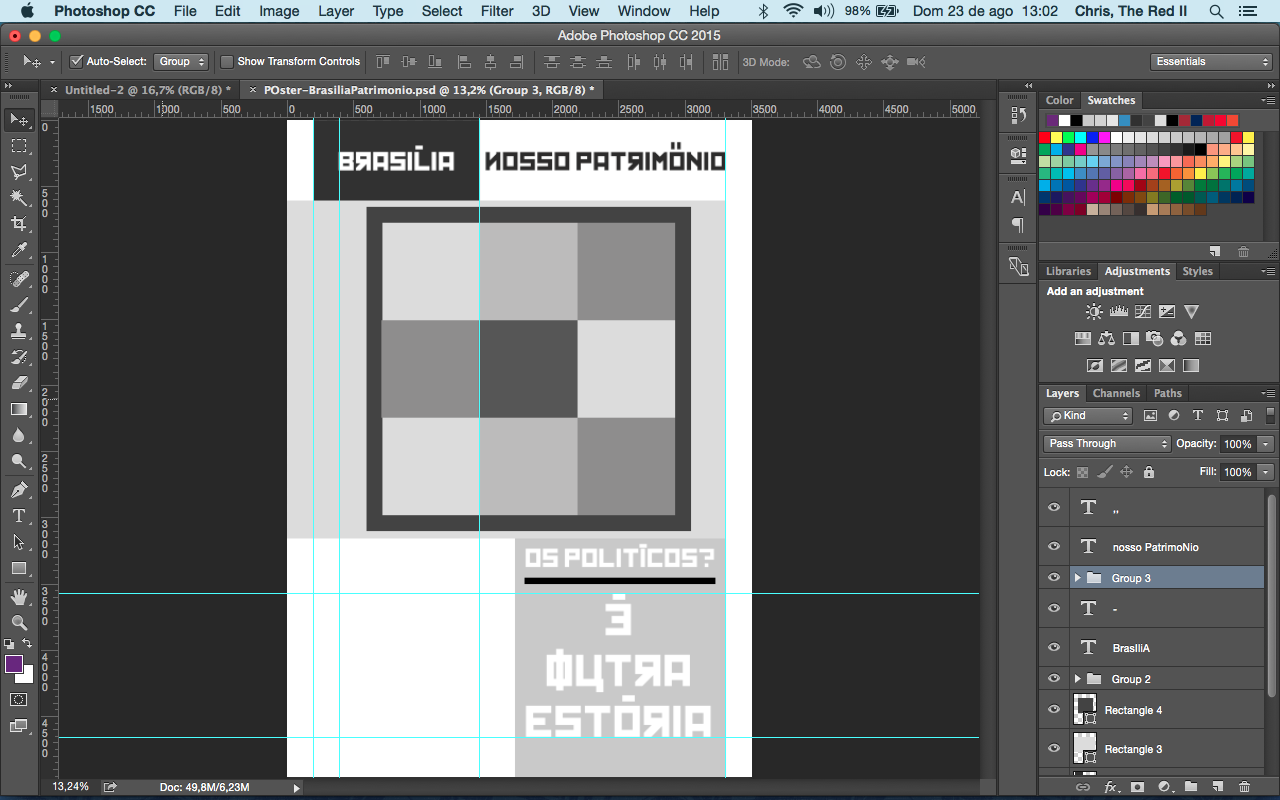Viewport: 1280px width, 800px height.
Task: Open the status bar Doc info arrow
Action: [x=296, y=788]
